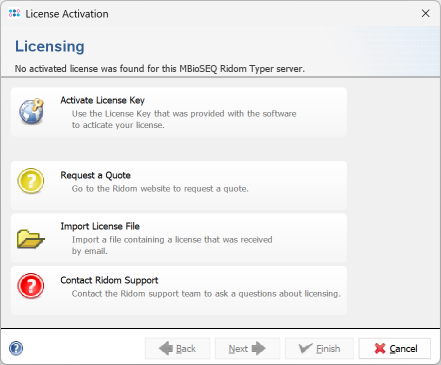Click the License Activation title bar app icon
This screenshot has width=441, height=365.
click(x=14, y=13)
